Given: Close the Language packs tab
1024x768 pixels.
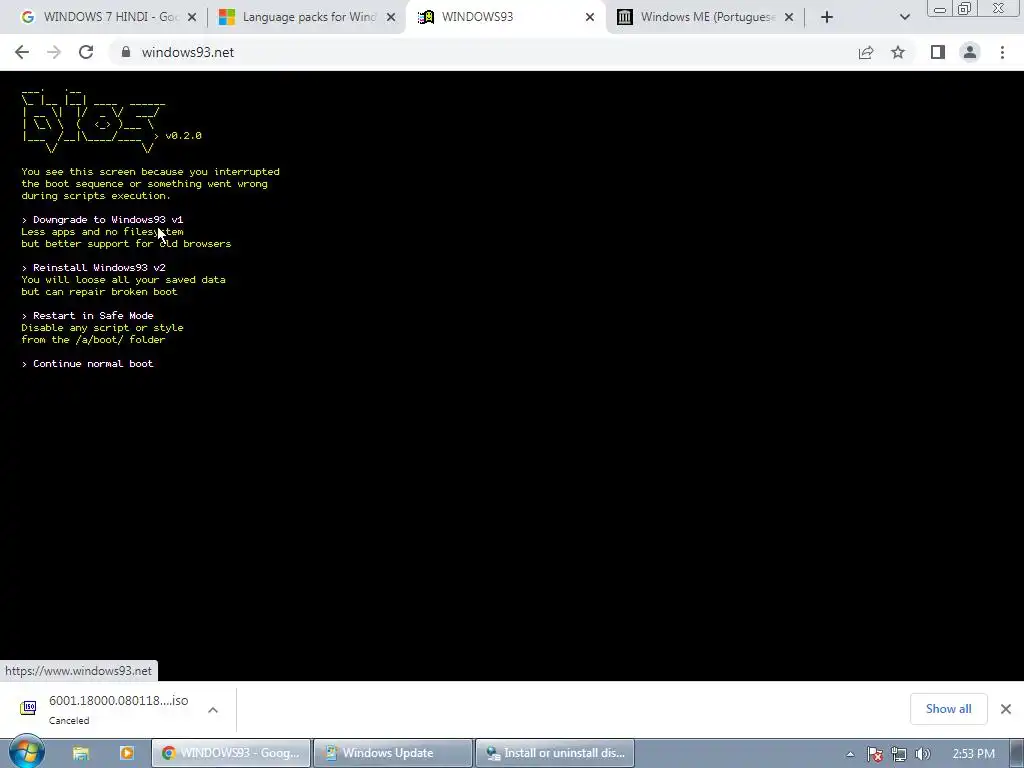Looking at the screenshot, I should 391,18.
